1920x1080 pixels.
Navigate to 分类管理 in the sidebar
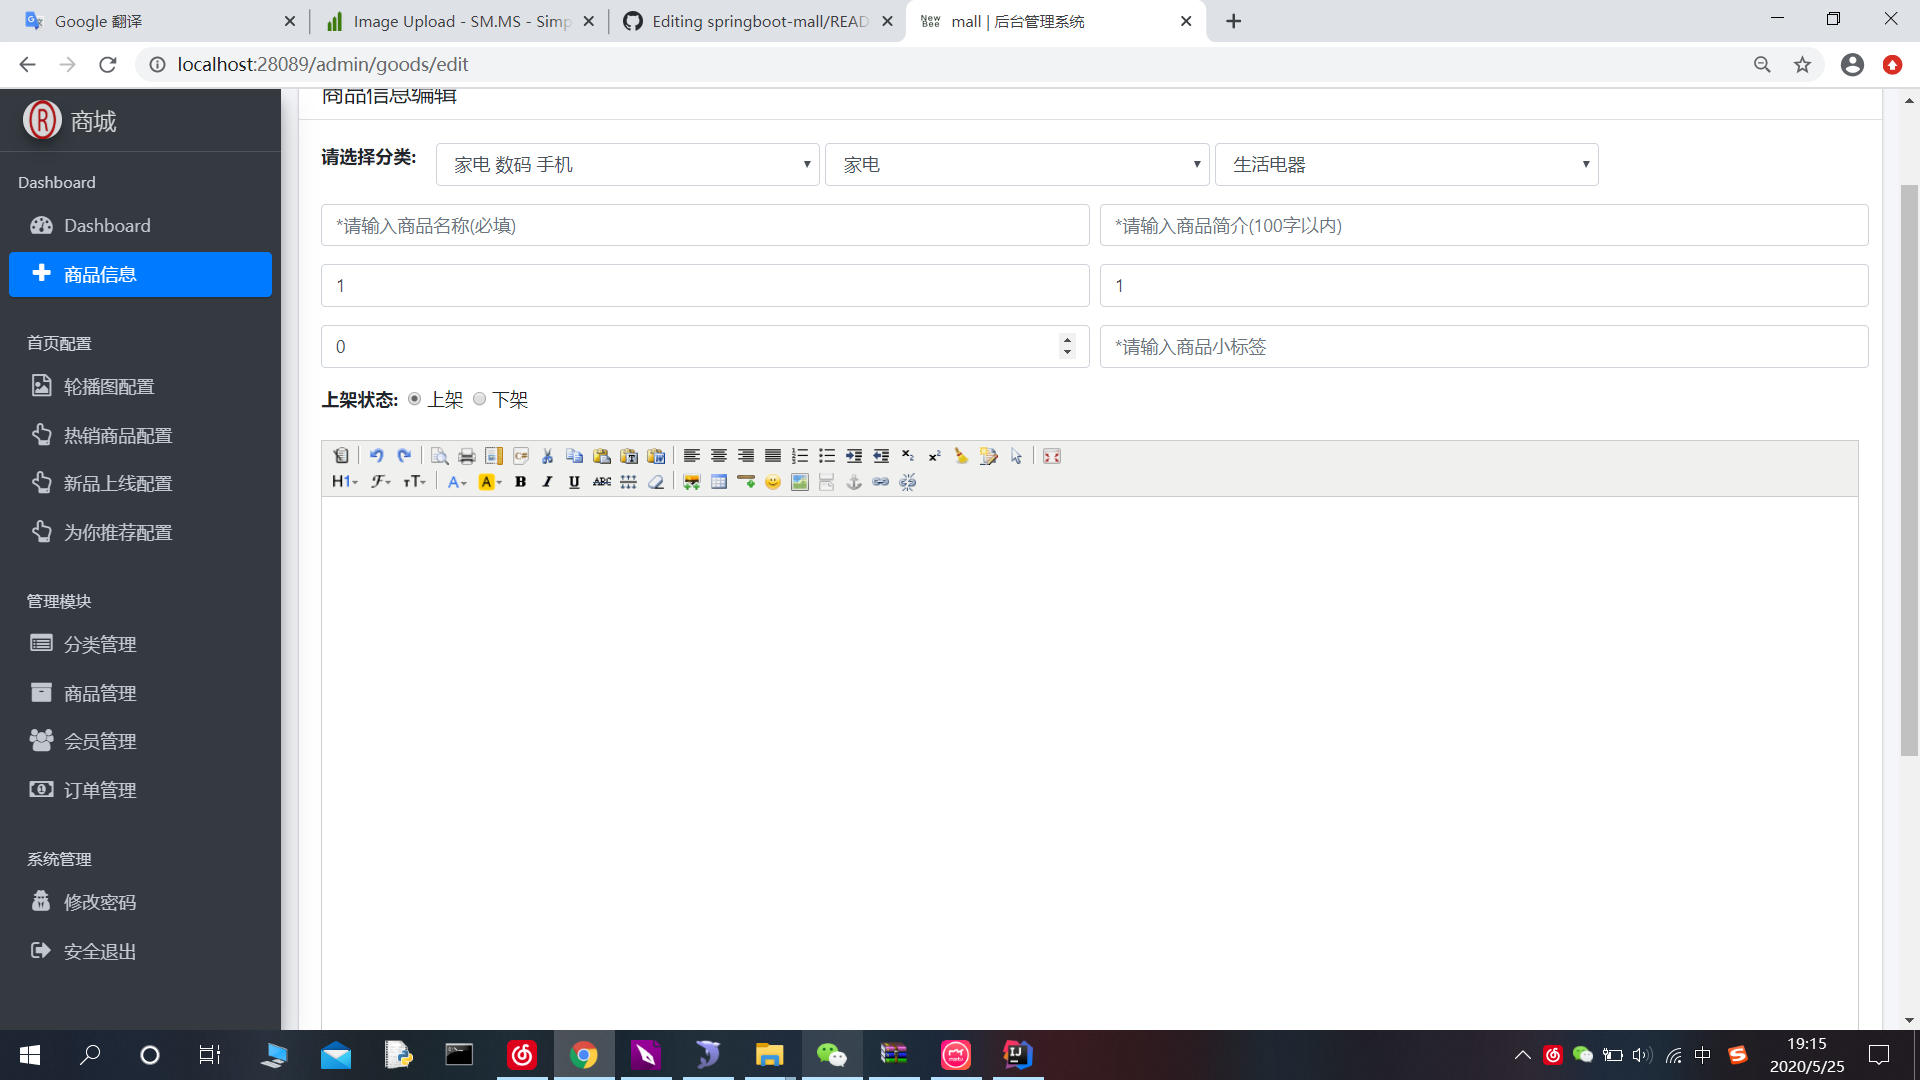point(100,644)
